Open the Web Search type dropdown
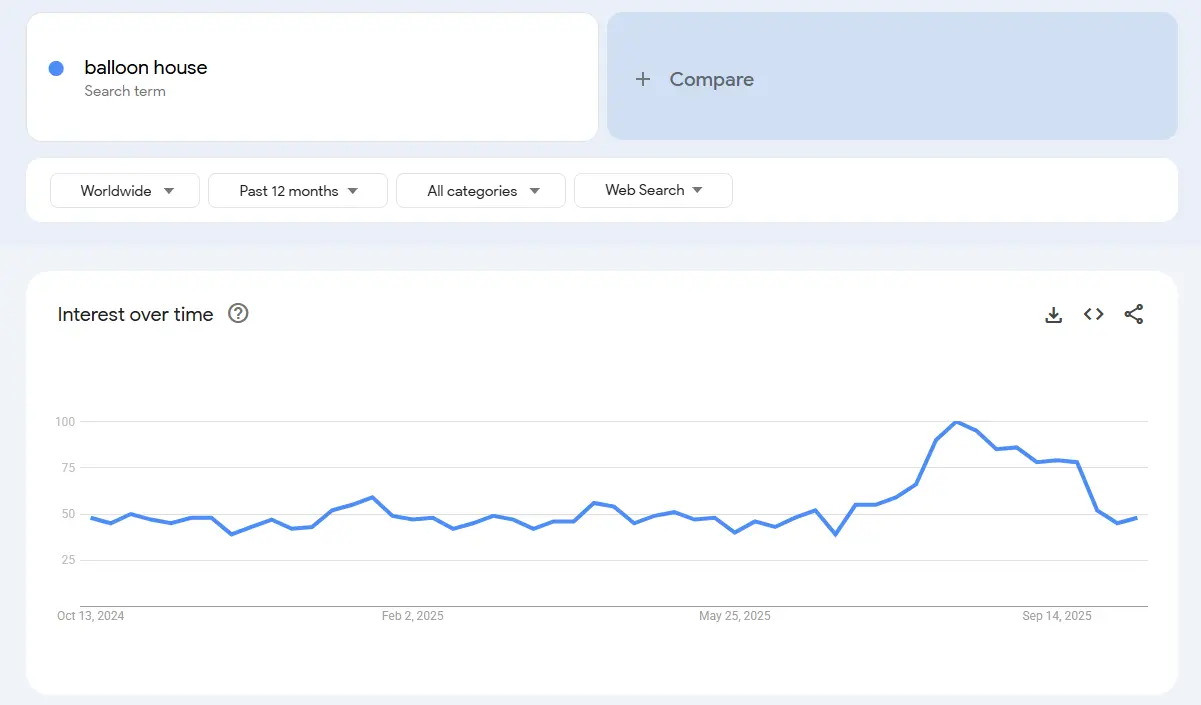The height and width of the screenshot is (705, 1201). point(653,190)
